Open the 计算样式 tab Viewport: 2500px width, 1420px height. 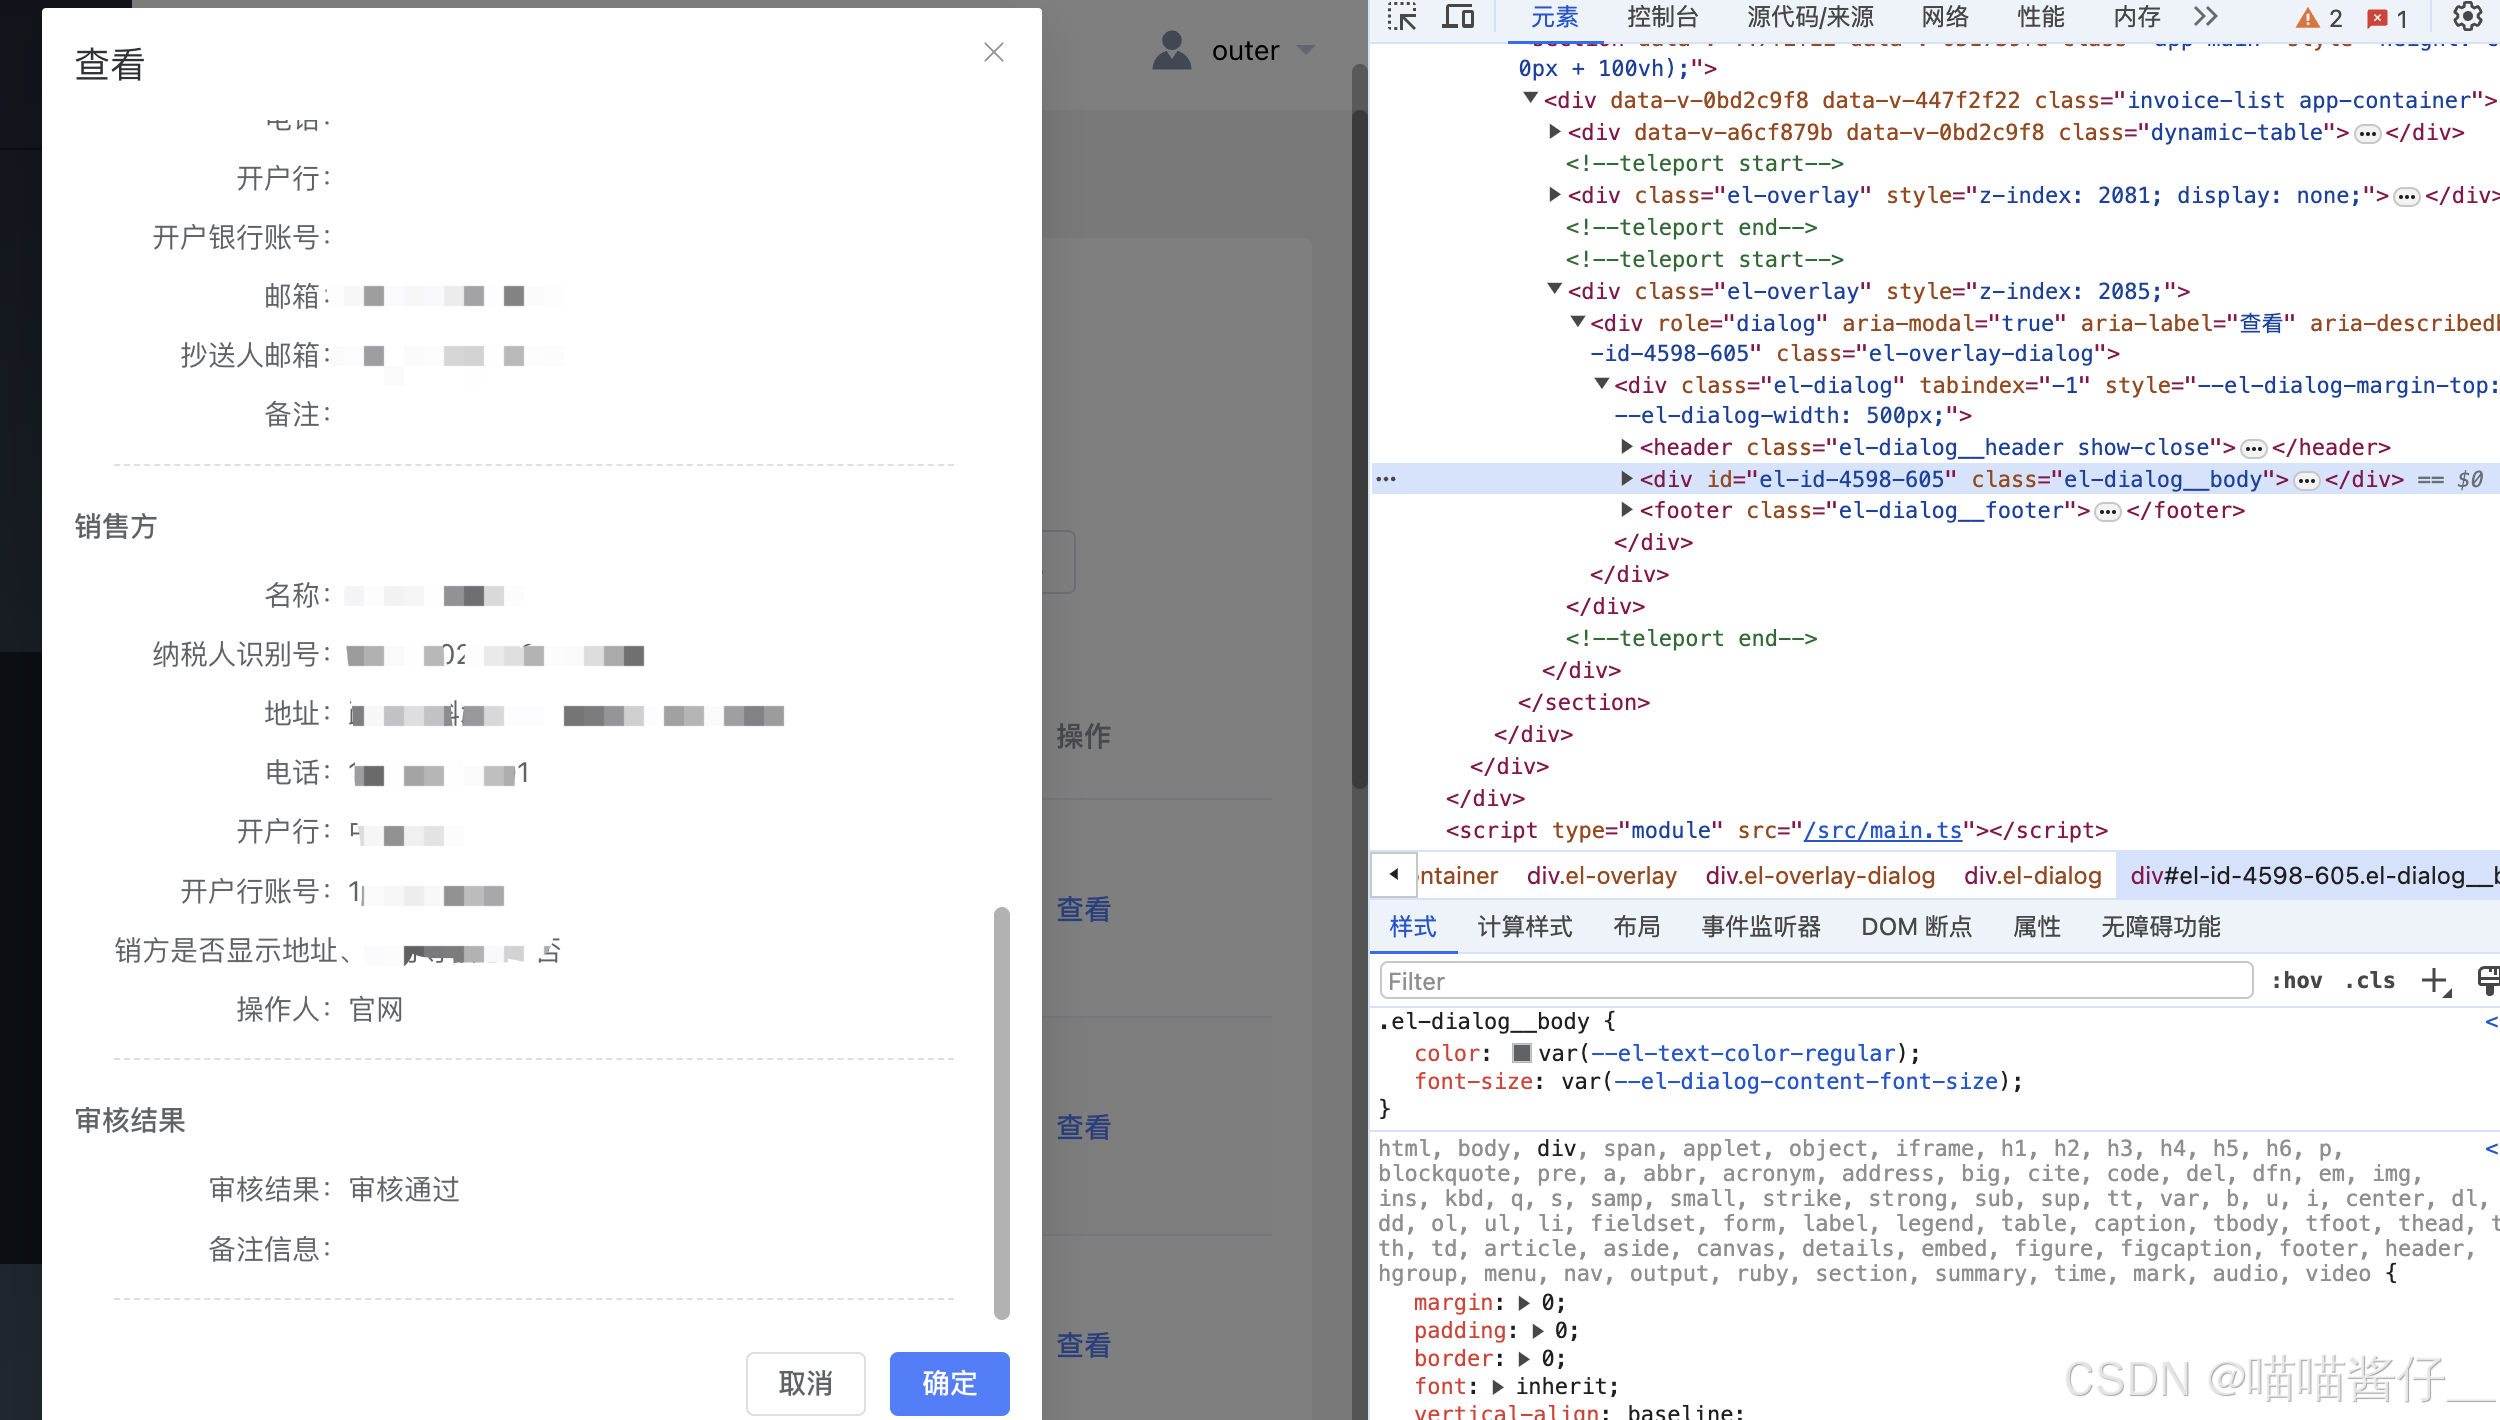pos(1524,927)
